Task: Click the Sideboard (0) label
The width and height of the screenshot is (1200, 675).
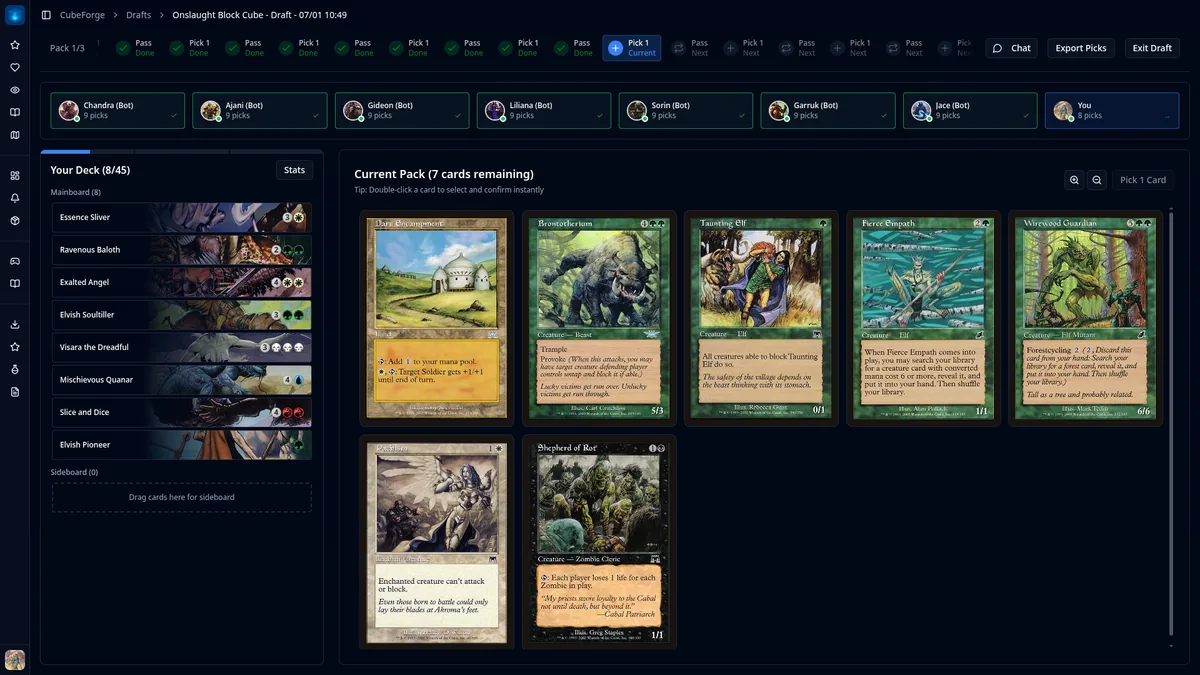Action: (74, 472)
